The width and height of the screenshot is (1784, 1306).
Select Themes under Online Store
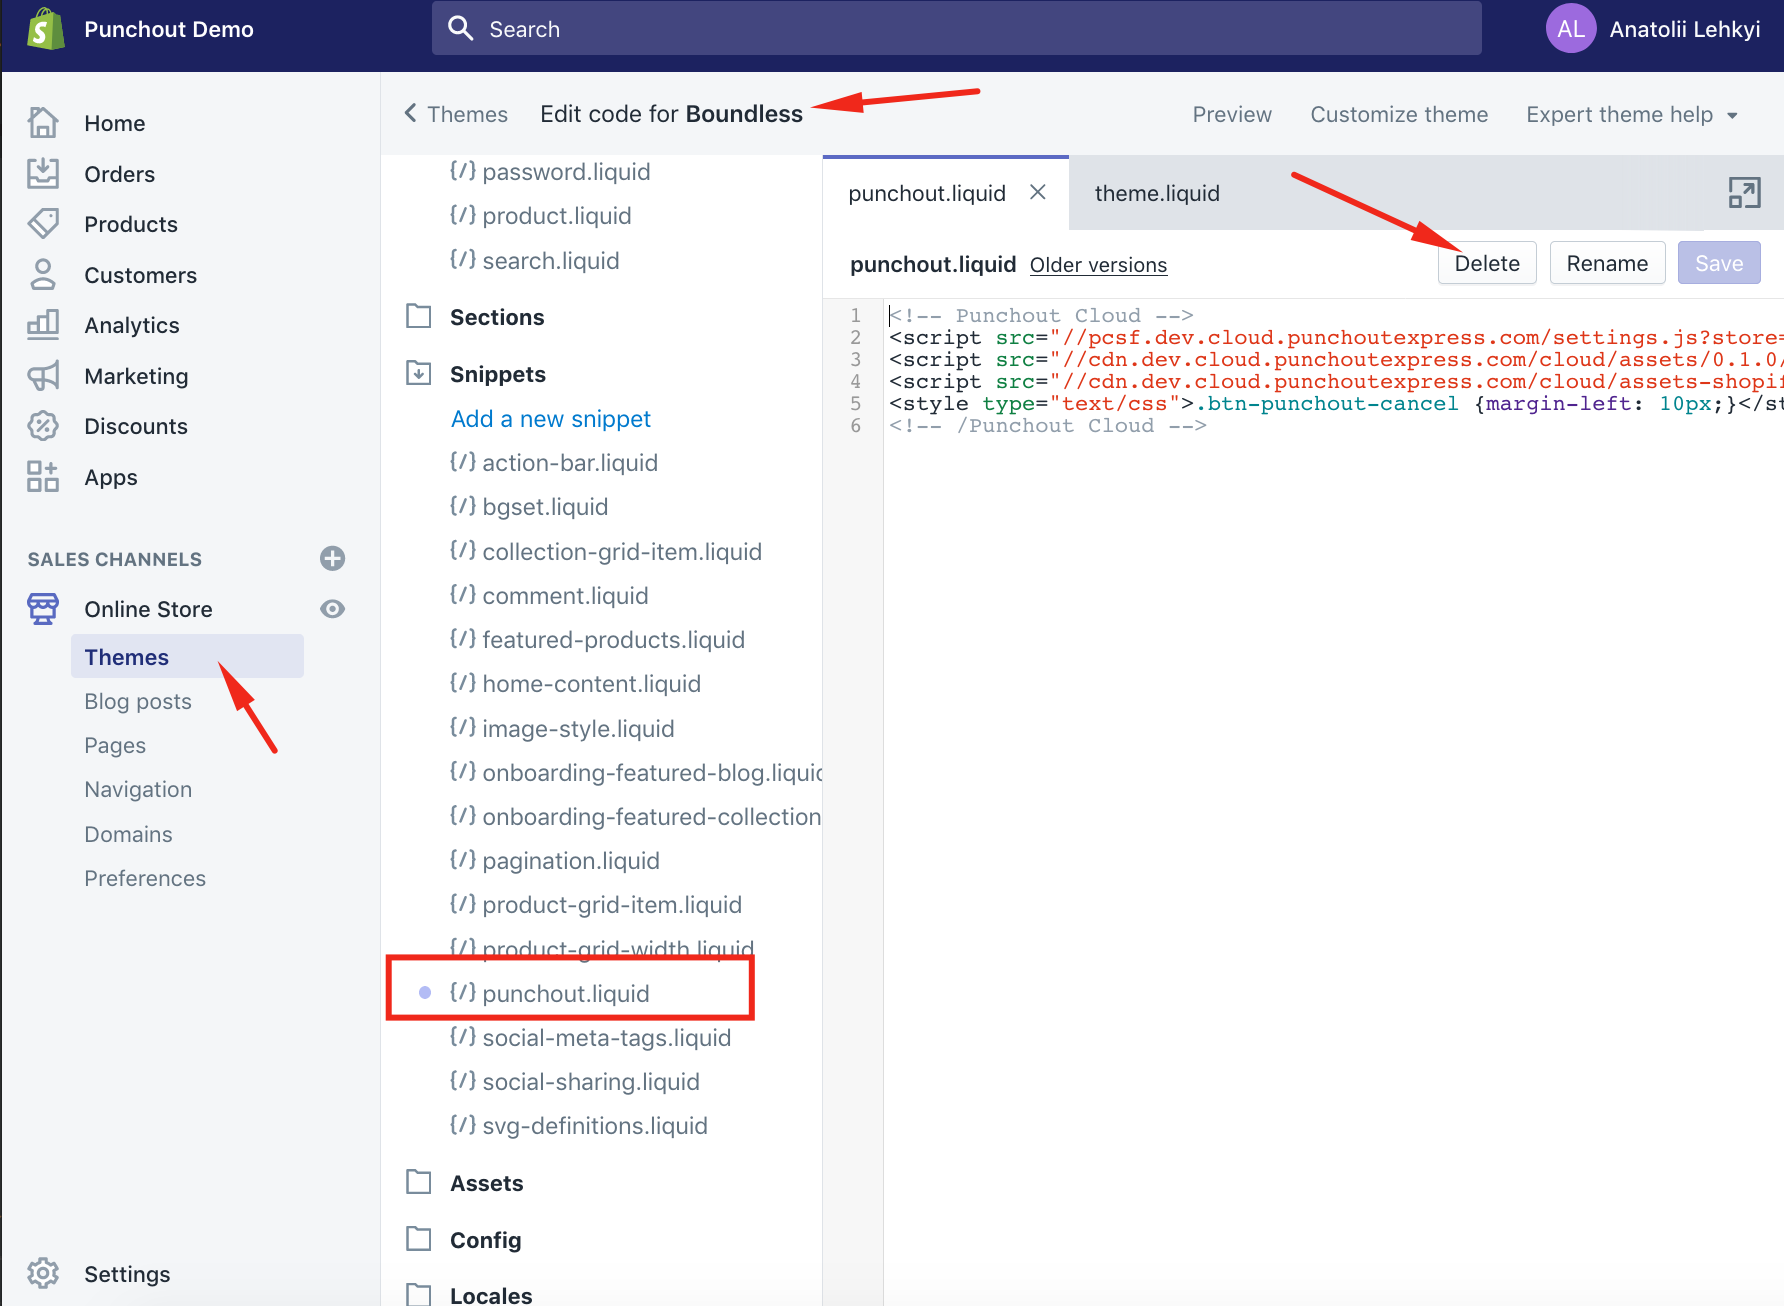point(187,656)
